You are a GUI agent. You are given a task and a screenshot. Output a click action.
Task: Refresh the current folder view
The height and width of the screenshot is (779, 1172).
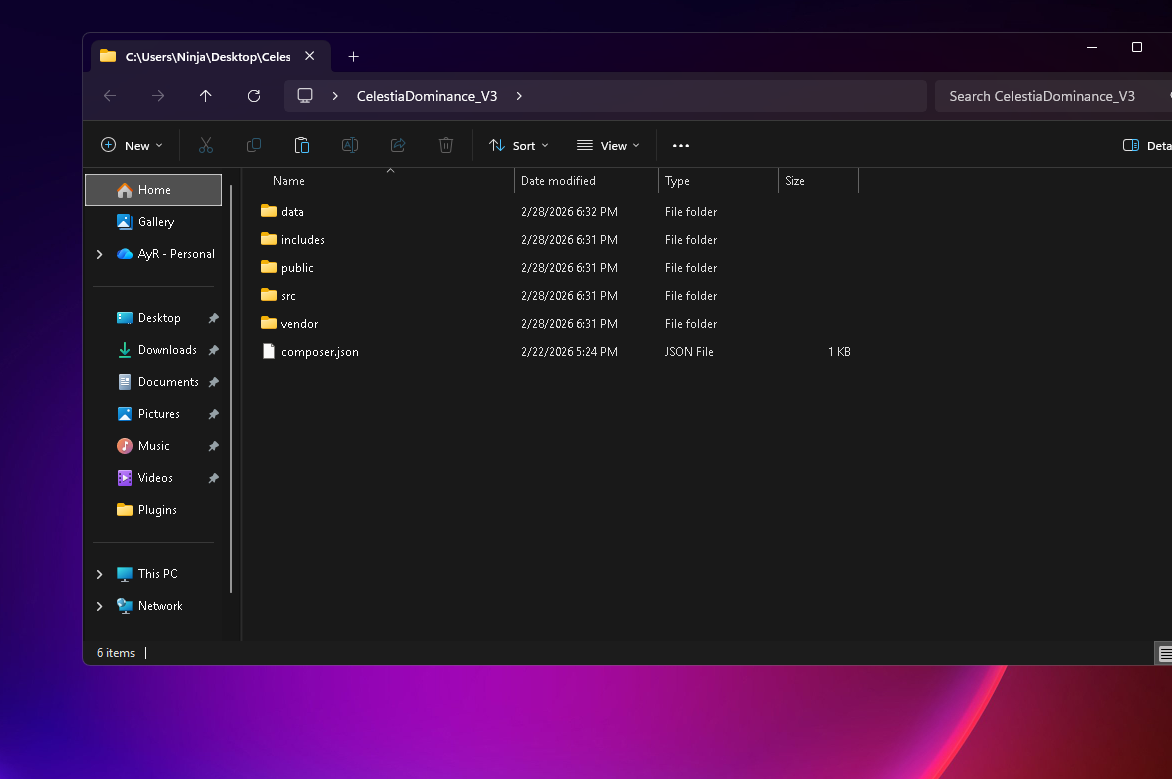pyautogui.click(x=254, y=96)
